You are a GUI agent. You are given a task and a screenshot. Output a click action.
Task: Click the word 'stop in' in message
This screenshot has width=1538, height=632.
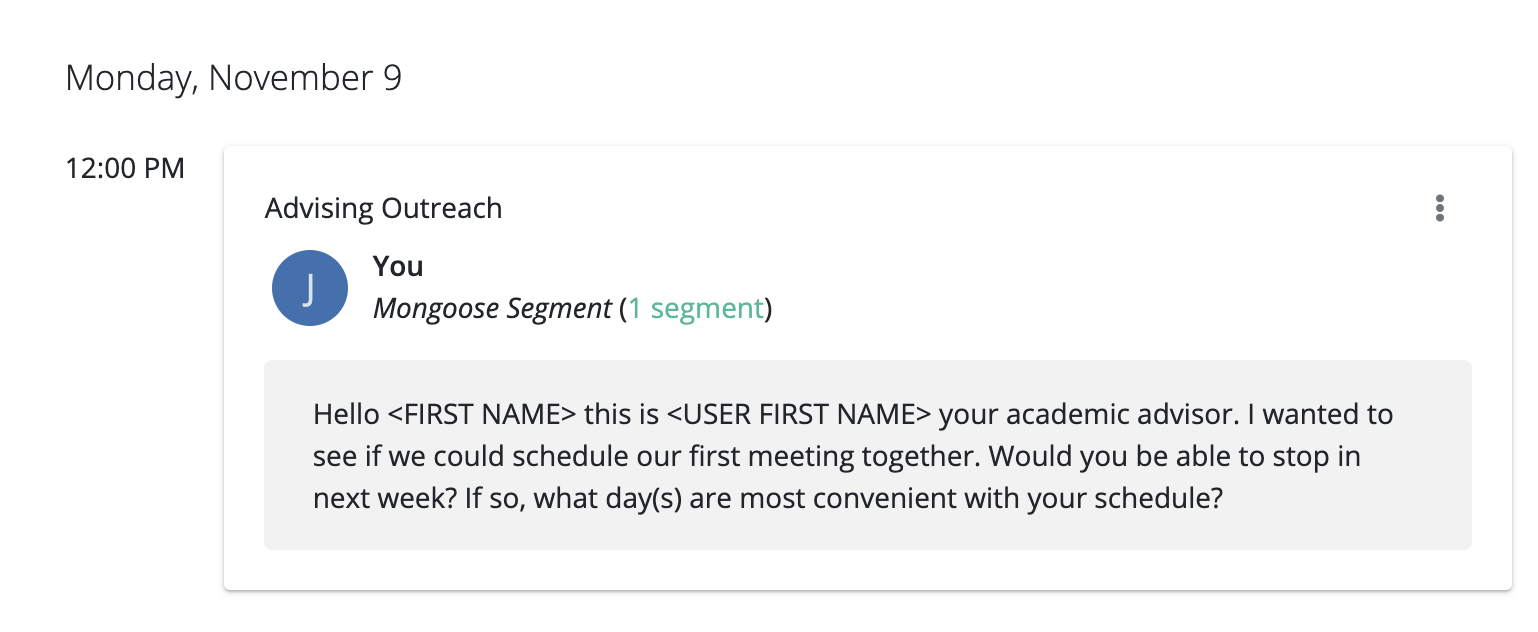pos(1320,456)
